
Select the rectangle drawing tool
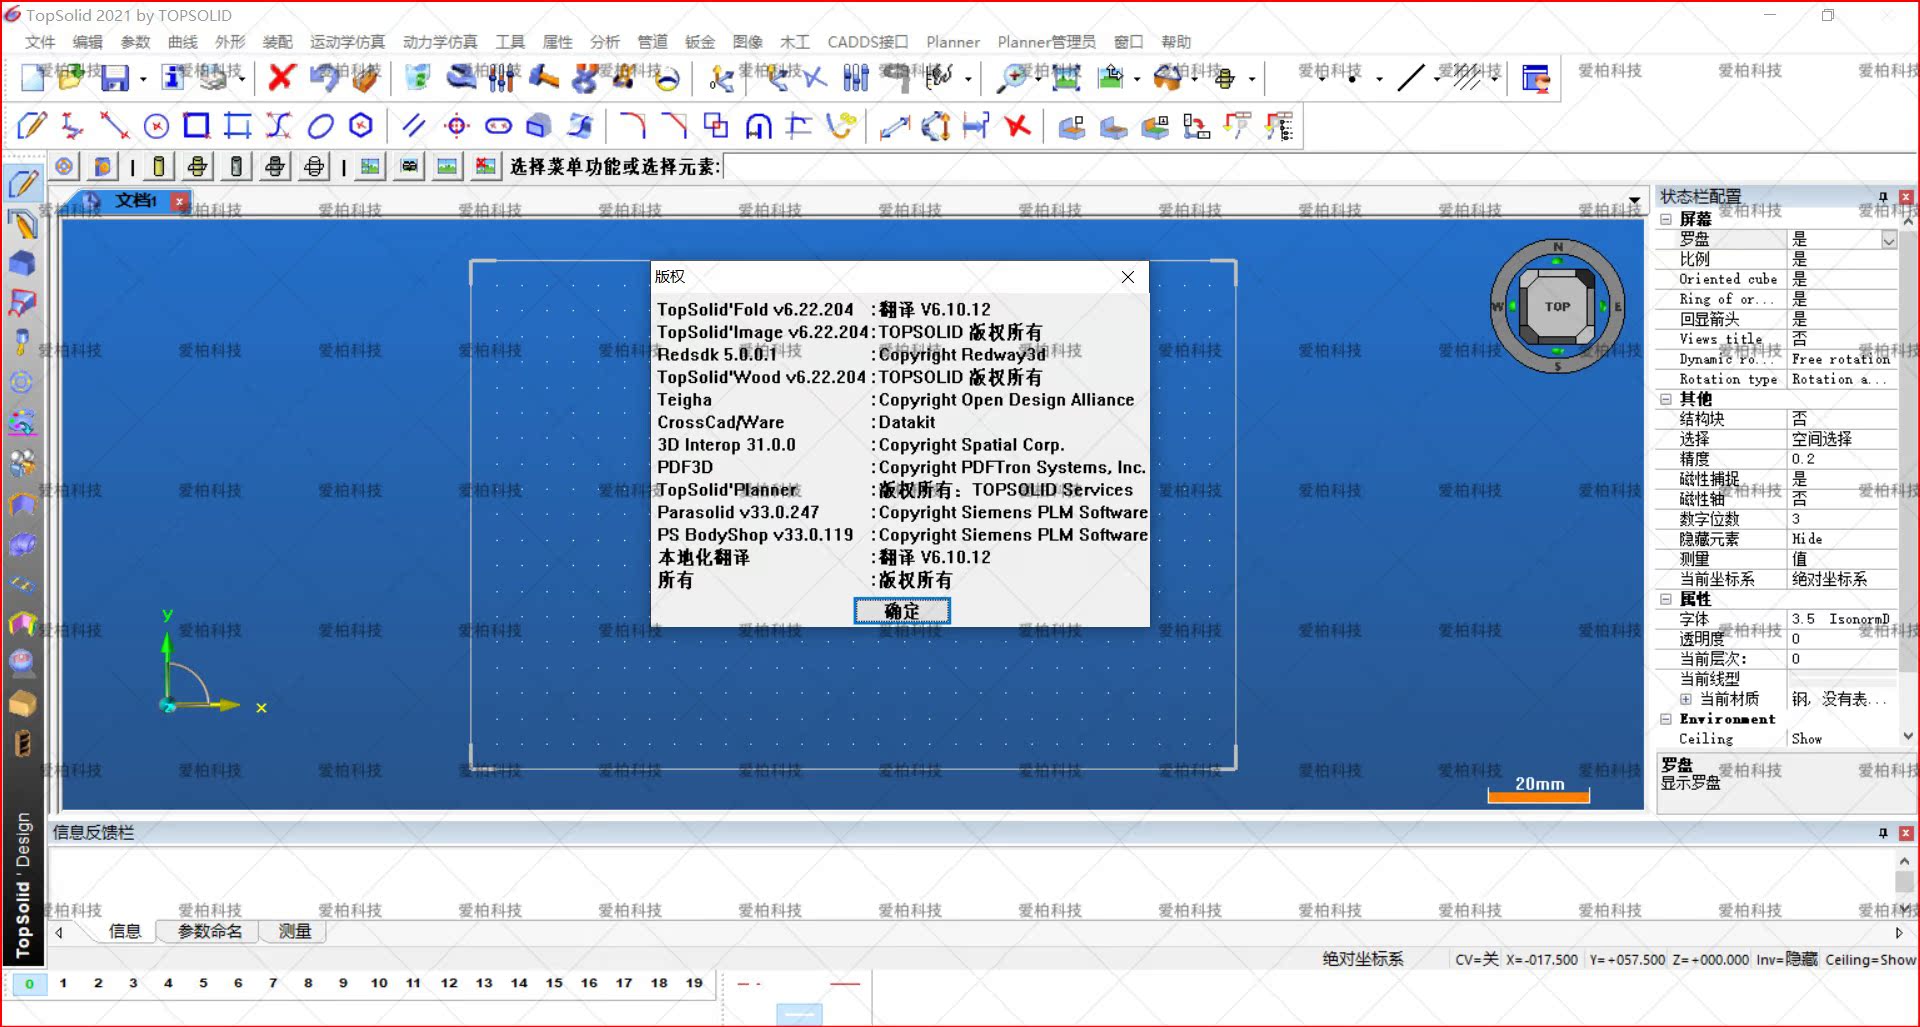click(x=196, y=126)
